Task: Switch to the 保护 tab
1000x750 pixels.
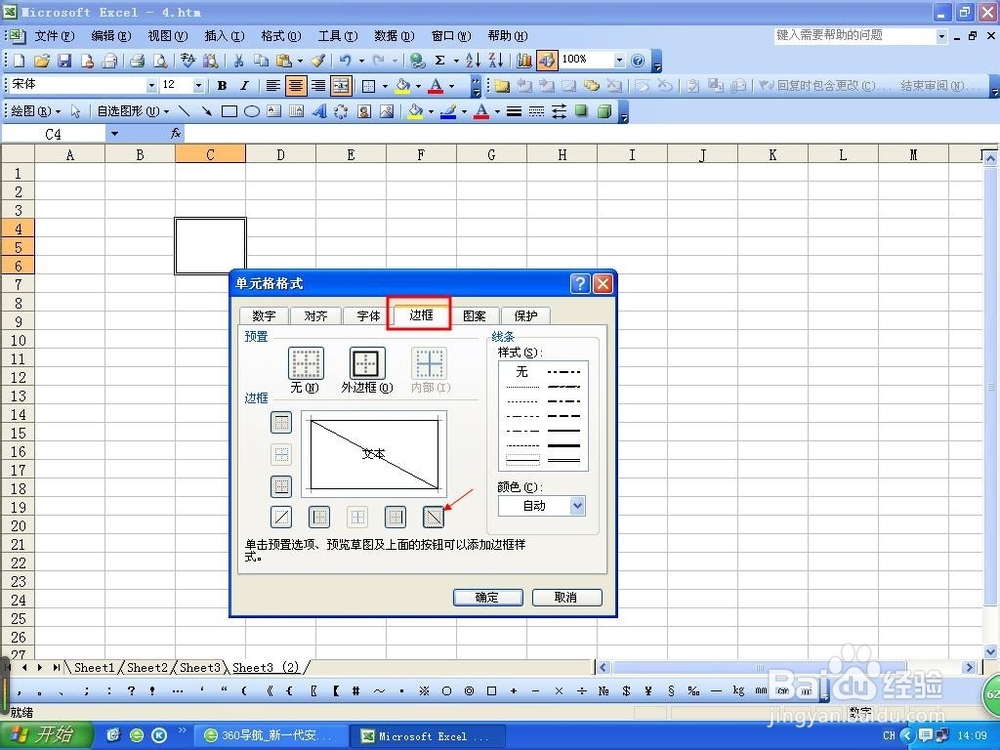Action: pos(526,316)
